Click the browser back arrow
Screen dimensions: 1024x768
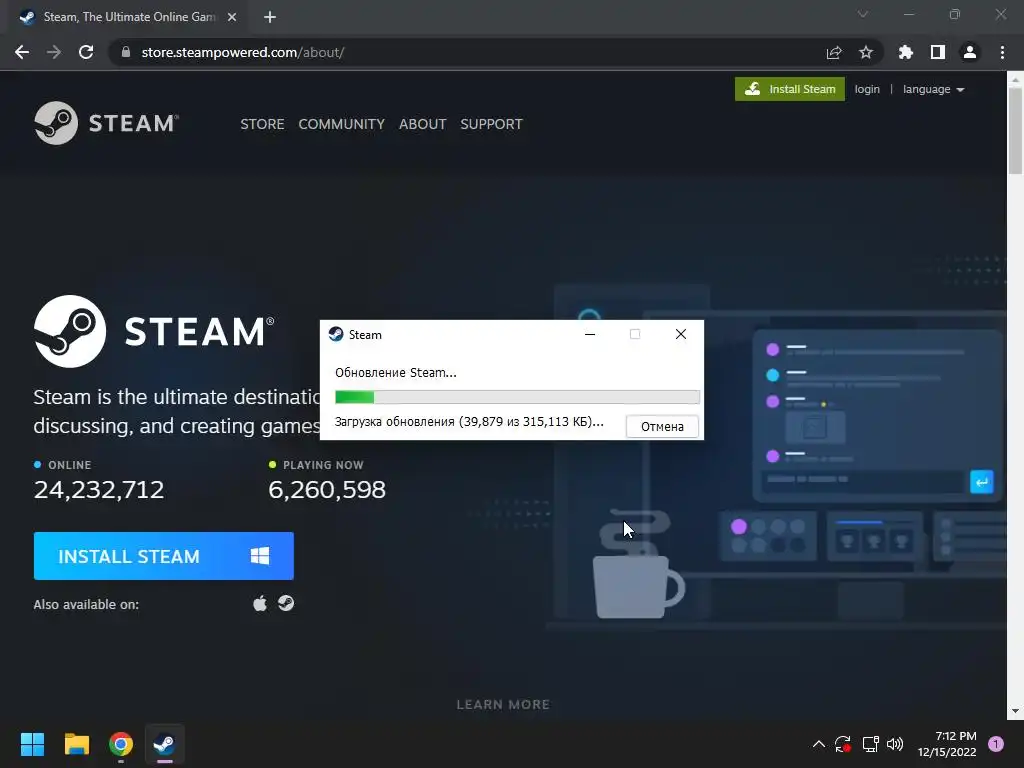click(x=22, y=52)
